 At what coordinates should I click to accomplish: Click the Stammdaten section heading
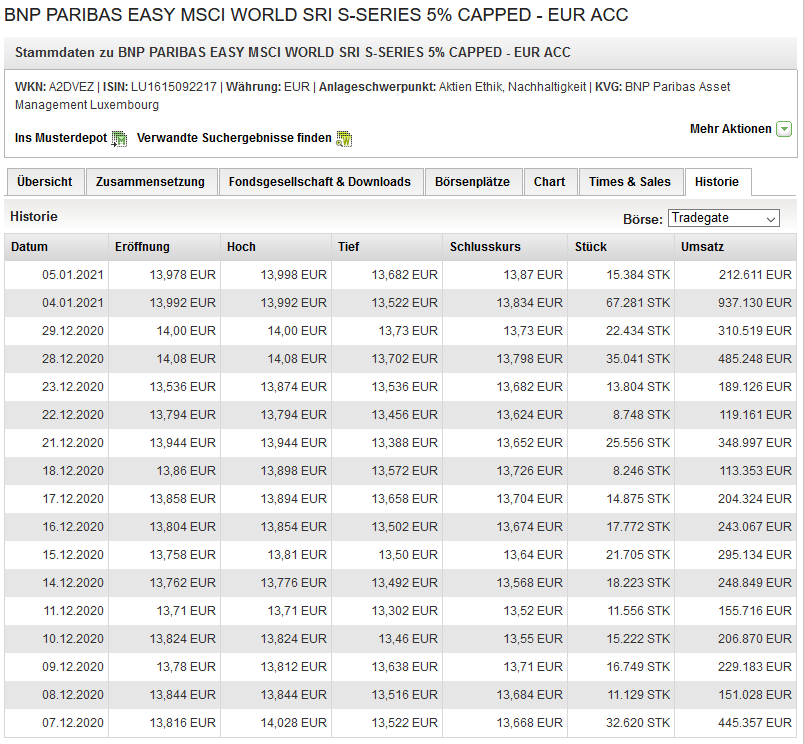pyautogui.click(x=293, y=52)
